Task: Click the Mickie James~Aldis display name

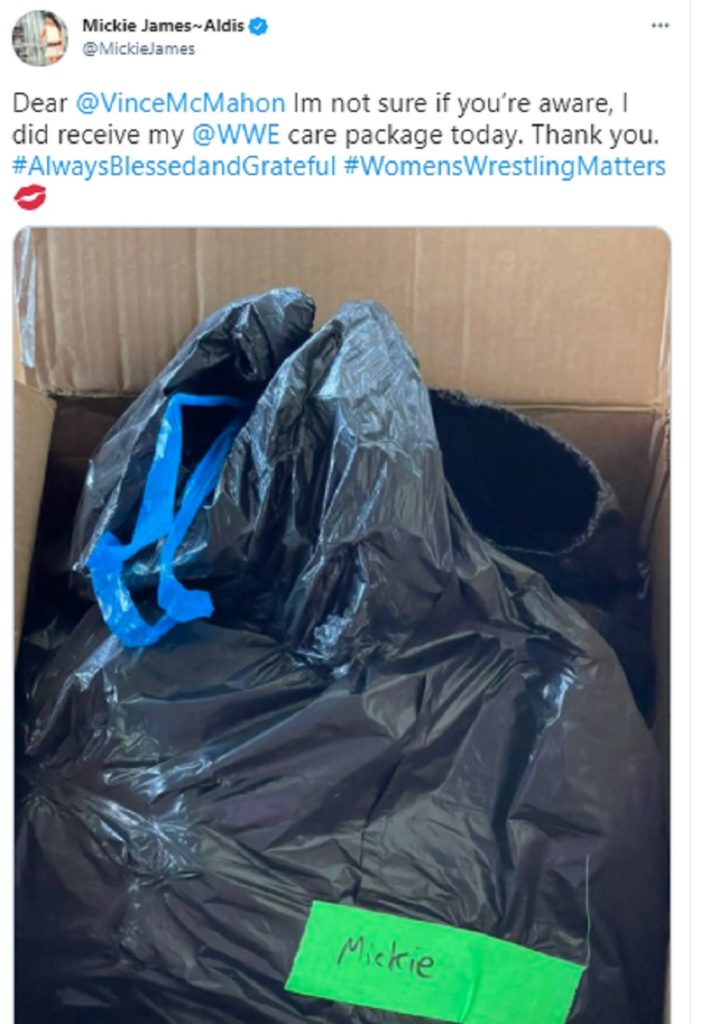Action: [x=163, y=26]
